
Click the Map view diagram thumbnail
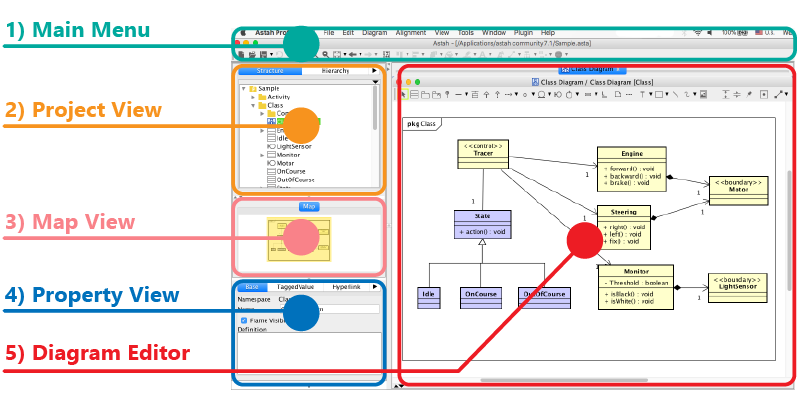pos(299,239)
